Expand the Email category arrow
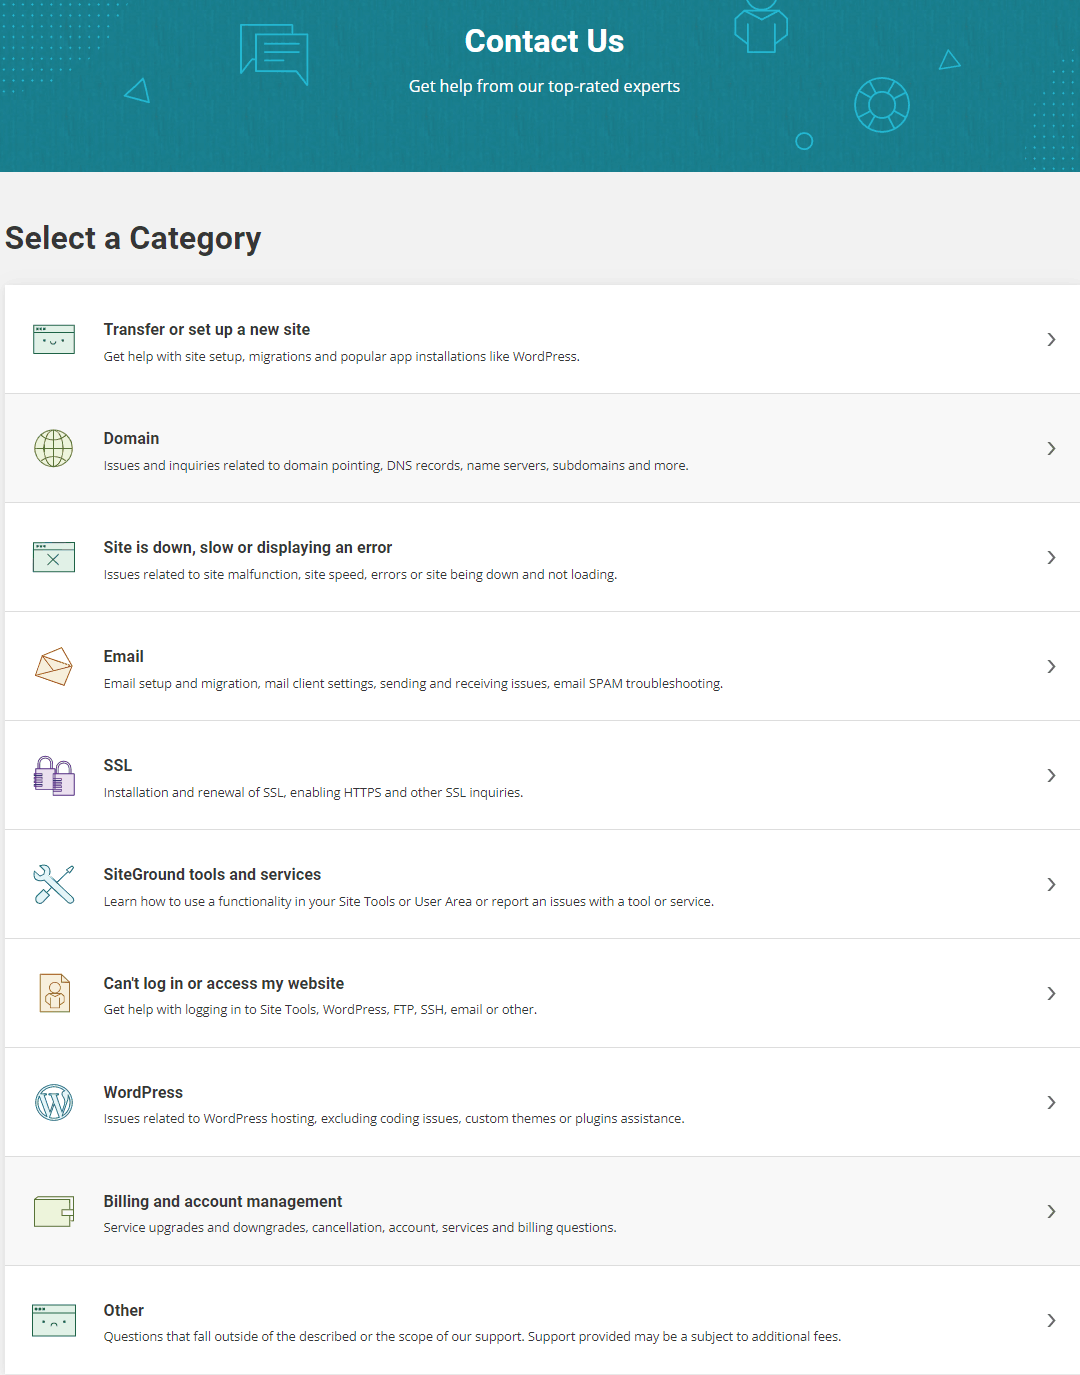The height and width of the screenshot is (1375, 1080). 1051,666
